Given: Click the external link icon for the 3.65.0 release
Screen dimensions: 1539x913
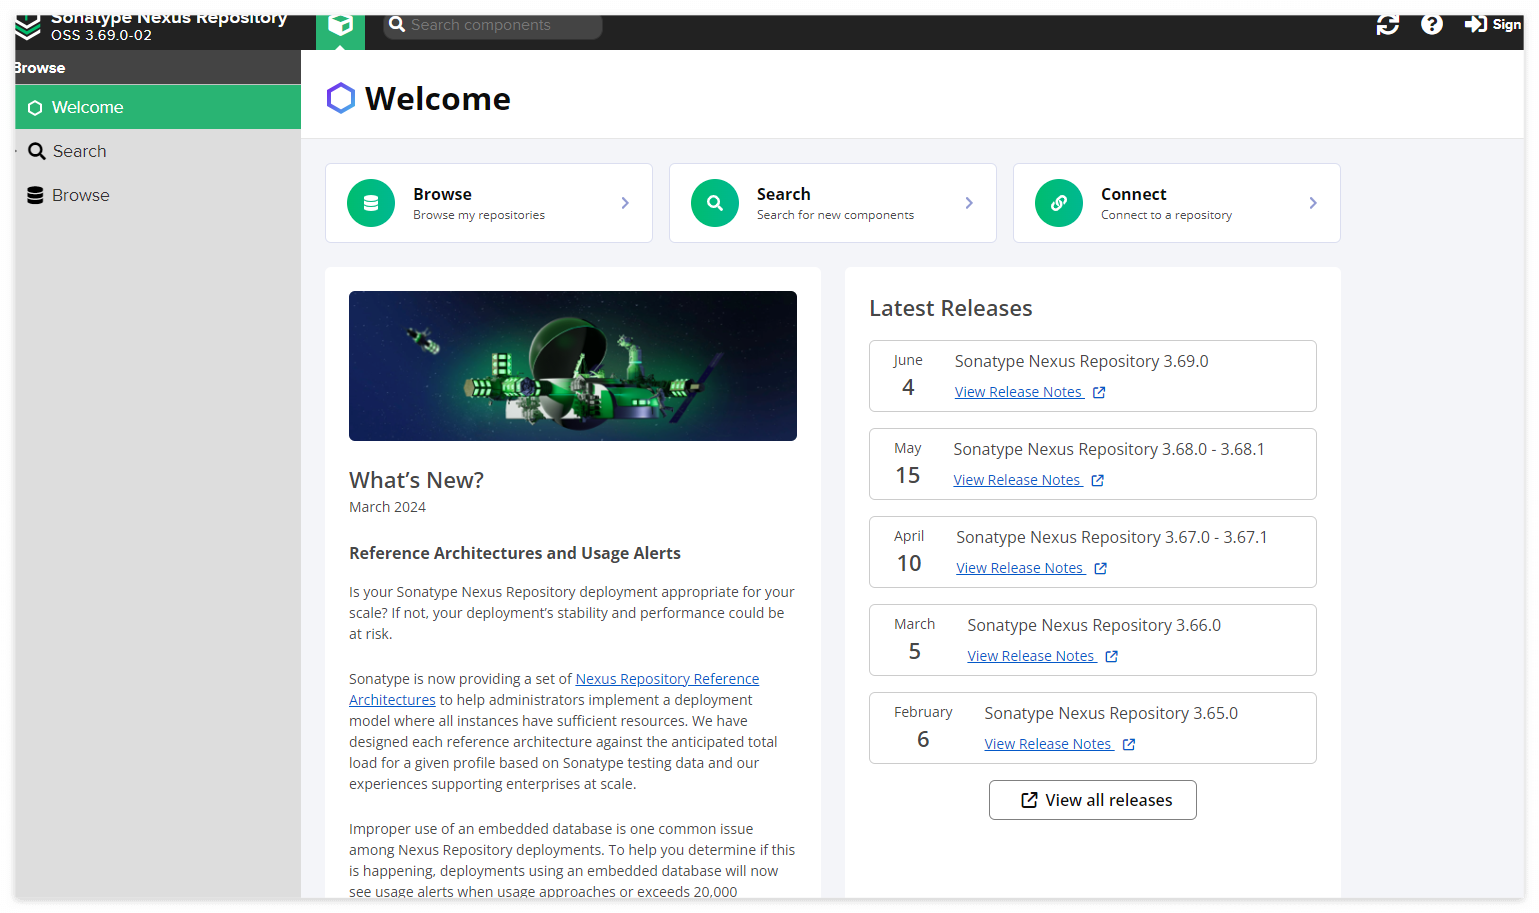Looking at the screenshot, I should point(1129,745).
